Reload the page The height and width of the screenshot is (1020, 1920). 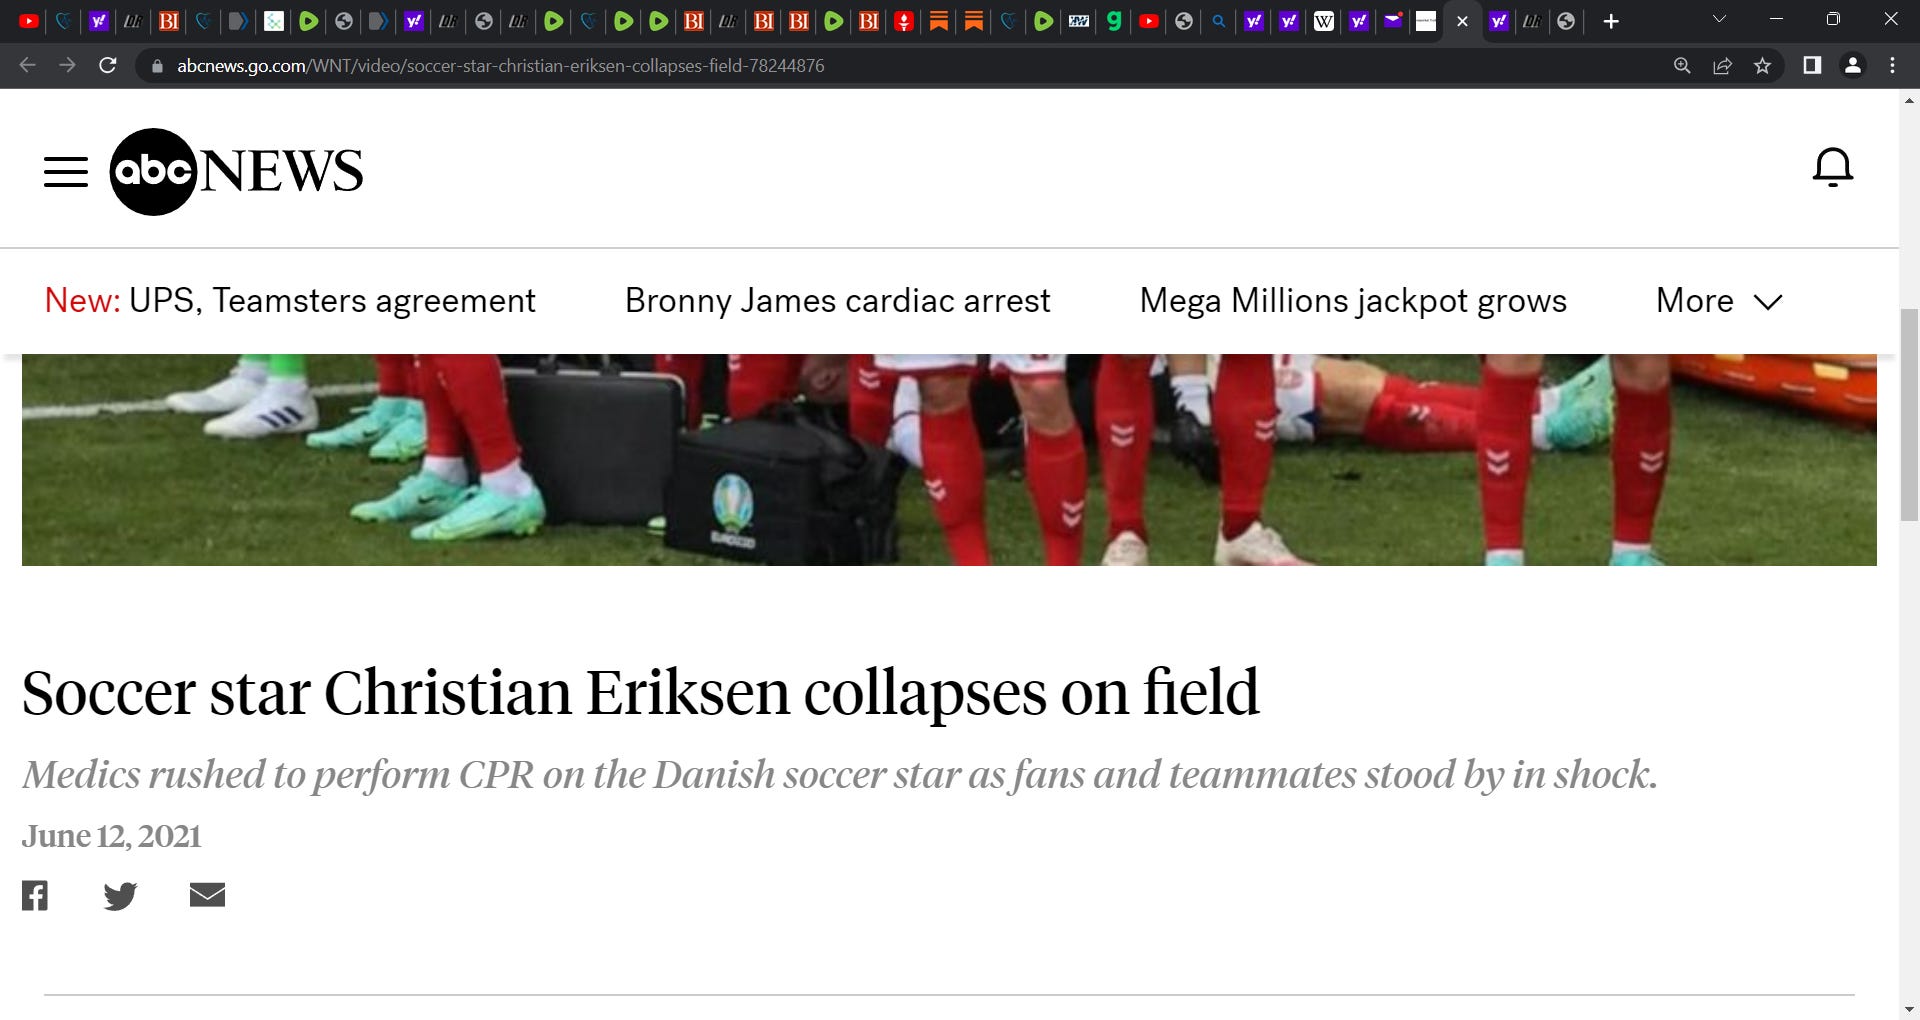point(108,66)
